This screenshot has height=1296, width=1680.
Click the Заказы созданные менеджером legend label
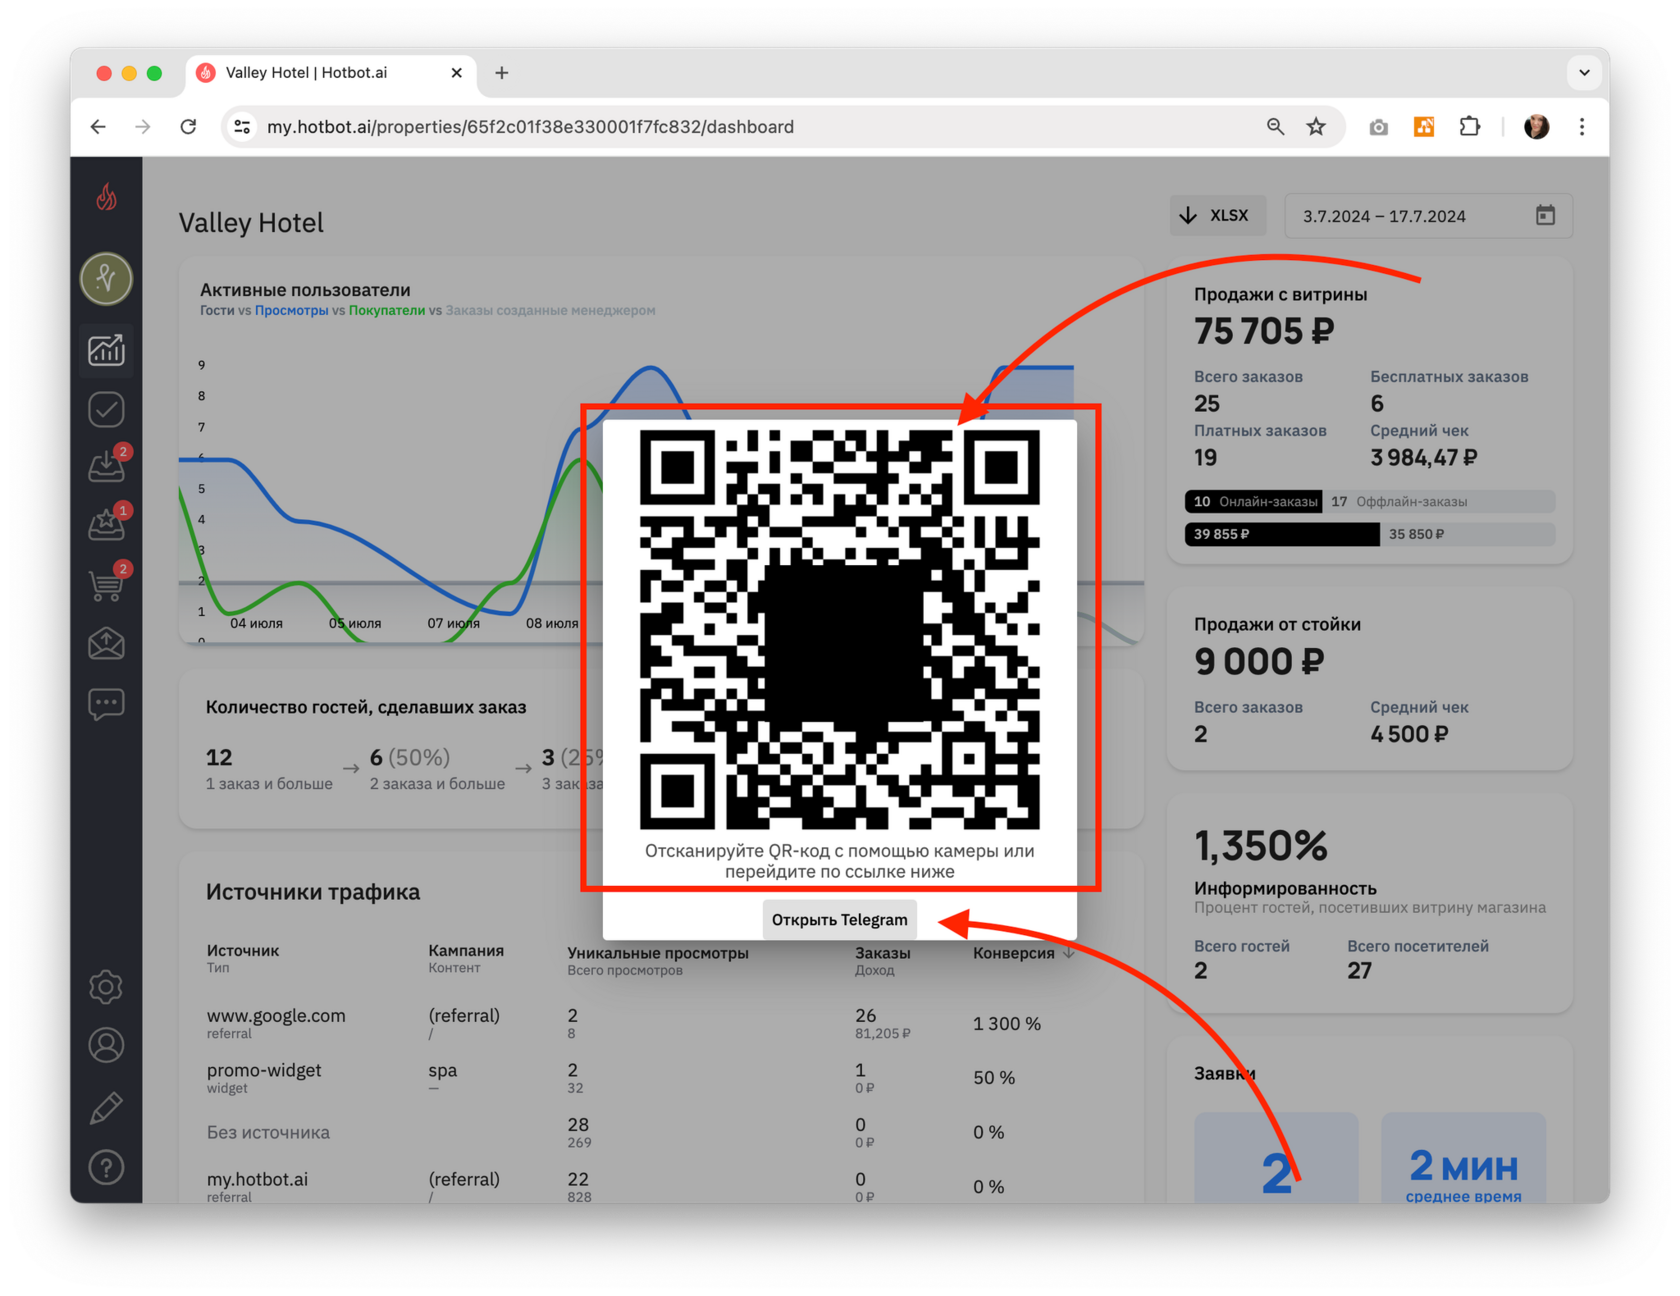(550, 311)
